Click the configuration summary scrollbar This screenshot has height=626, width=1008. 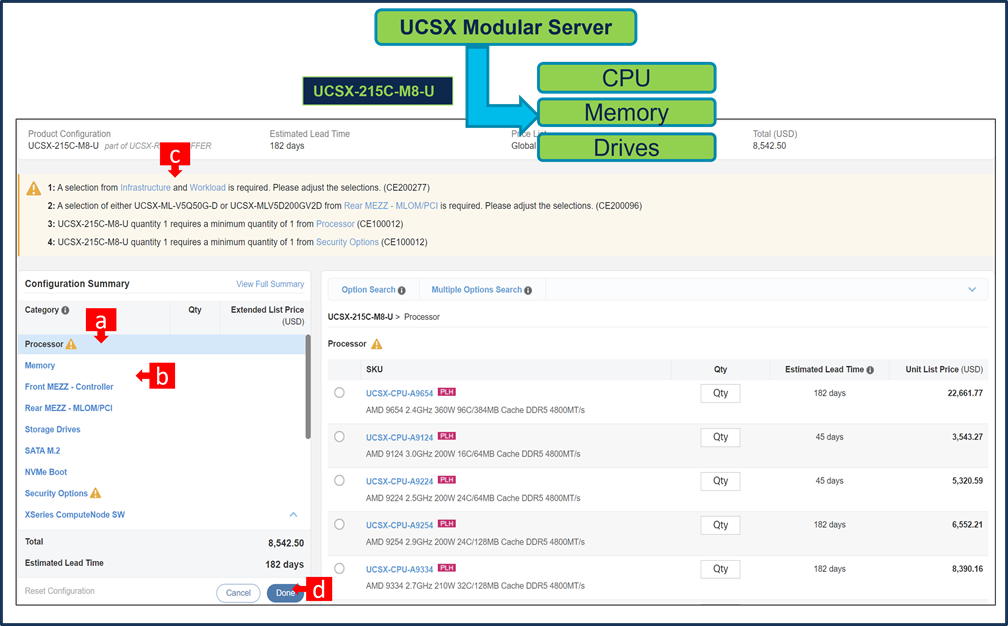[x=308, y=387]
